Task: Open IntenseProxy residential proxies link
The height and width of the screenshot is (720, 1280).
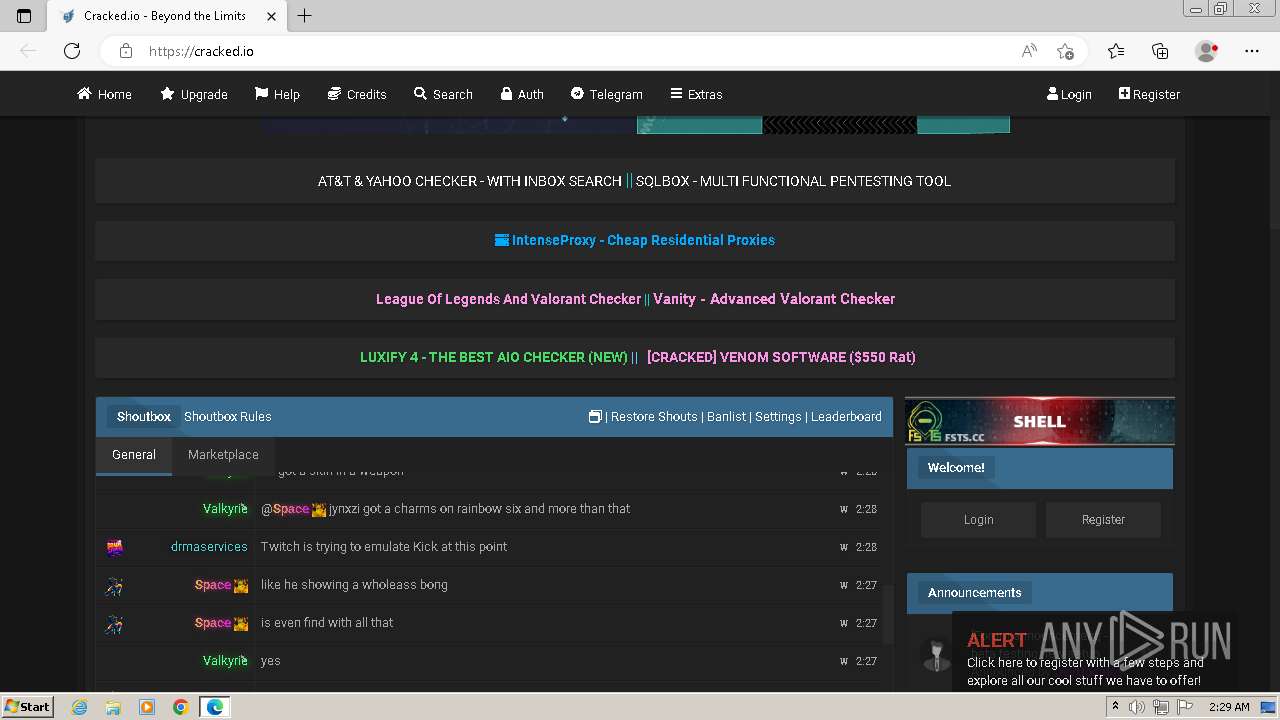Action: click(x=635, y=240)
